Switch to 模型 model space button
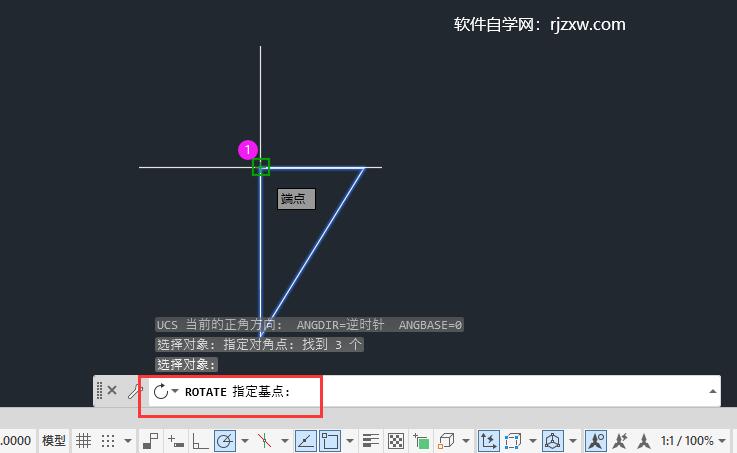The image size is (737, 453). [54, 441]
